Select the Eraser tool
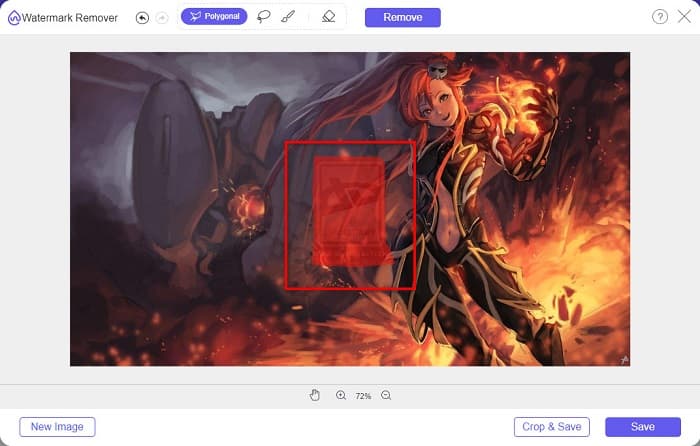 (329, 17)
